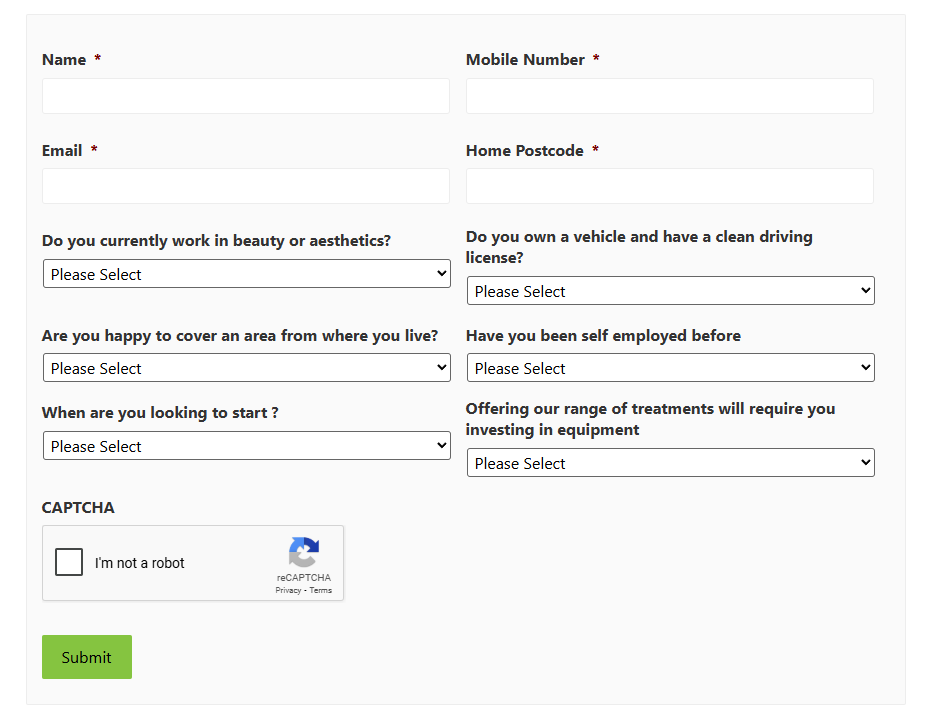Click the Name field label
The image size is (932, 721).
click(x=64, y=60)
